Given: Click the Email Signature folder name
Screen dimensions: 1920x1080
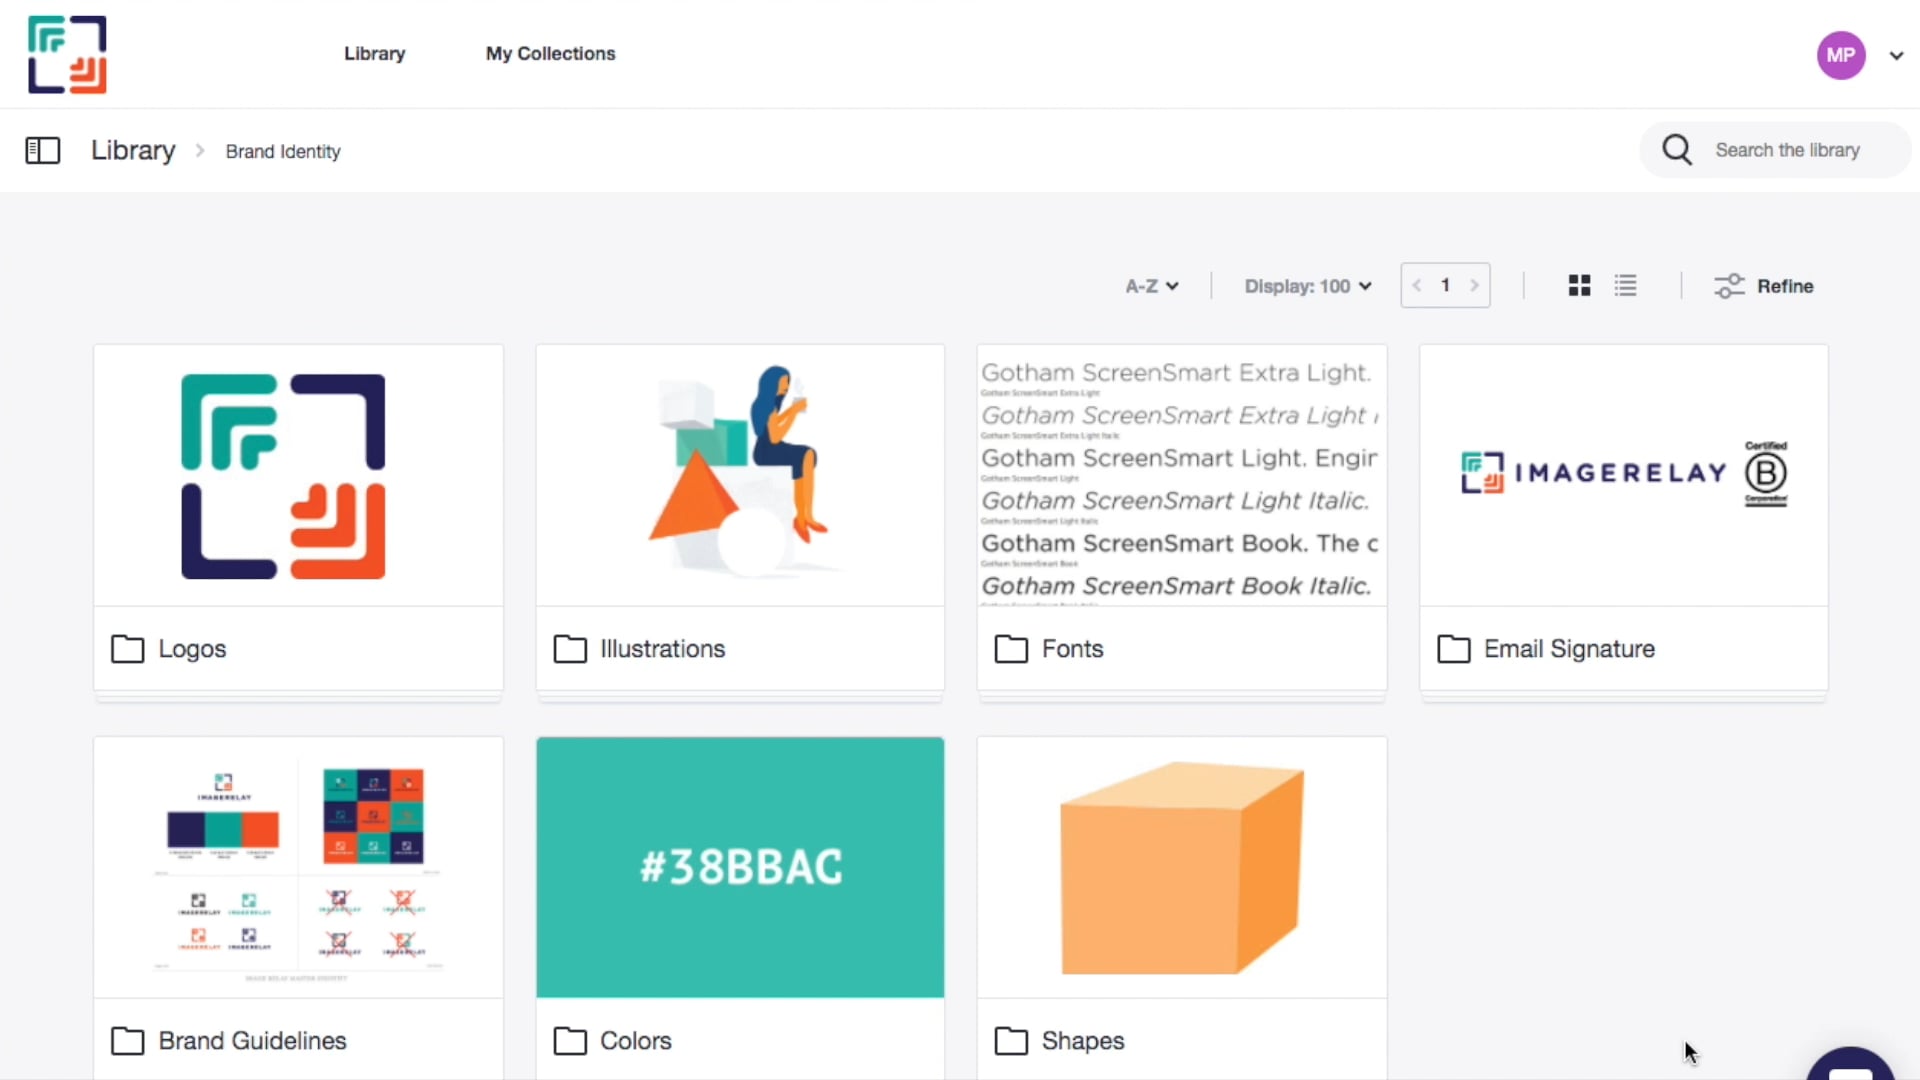Looking at the screenshot, I should [x=1569, y=649].
